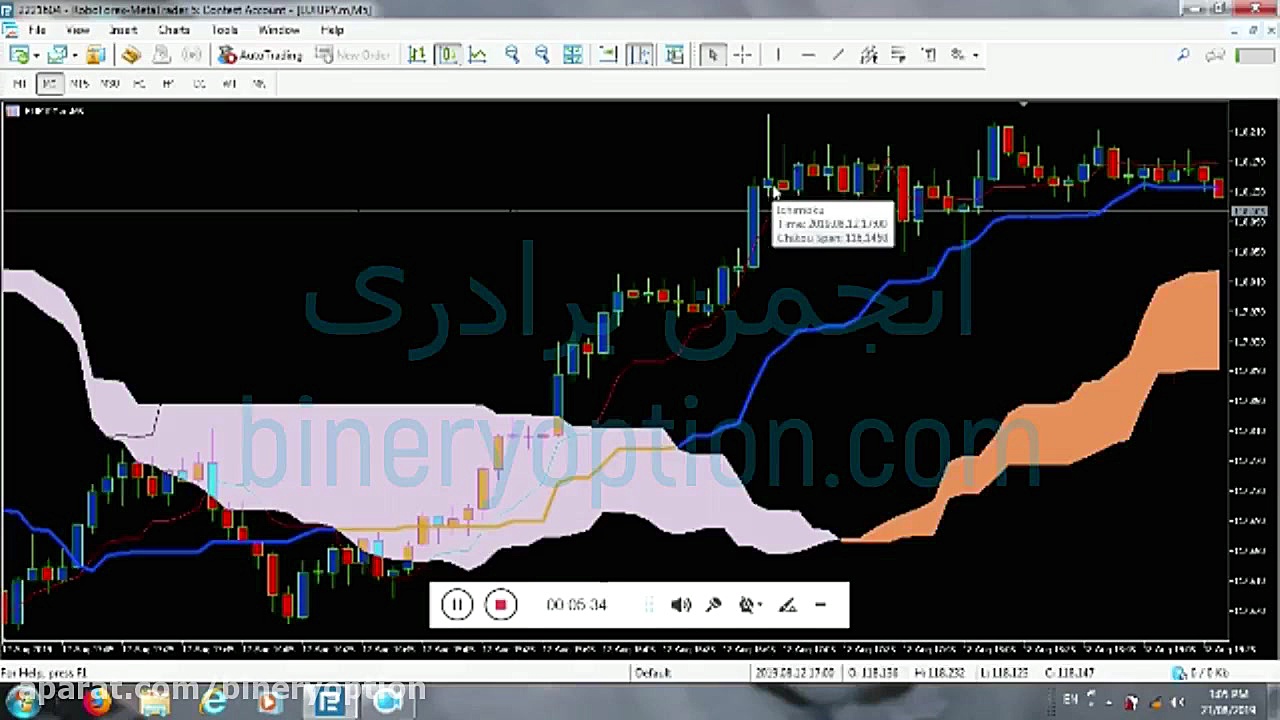Viewport: 1280px width, 720px height.
Task: Open the View menu
Action: click(77, 30)
